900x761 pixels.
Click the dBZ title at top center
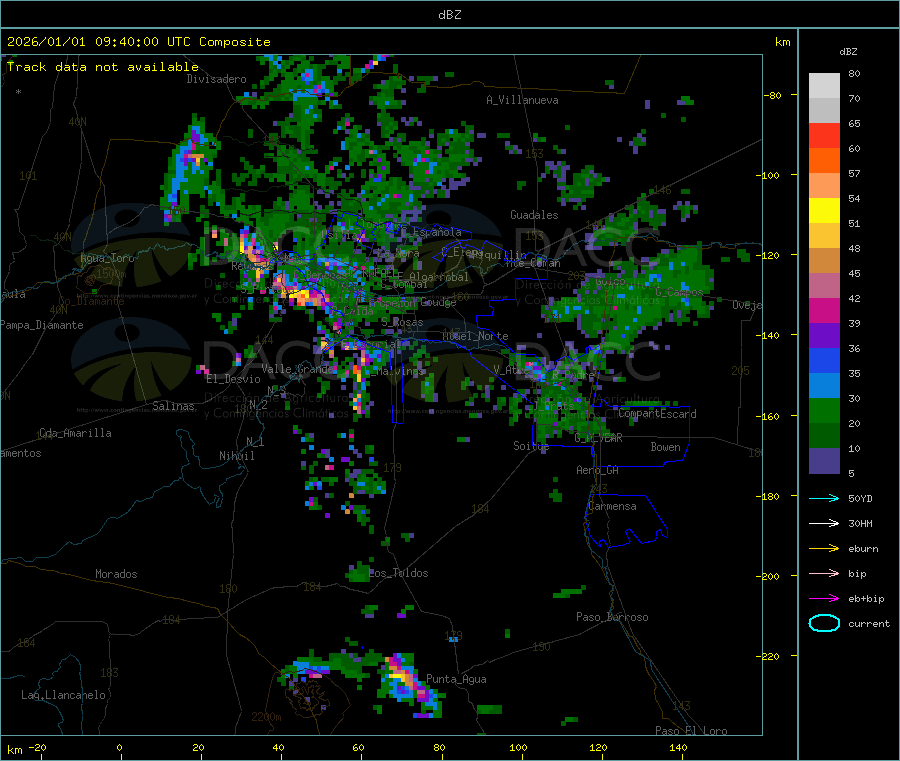pos(449,14)
